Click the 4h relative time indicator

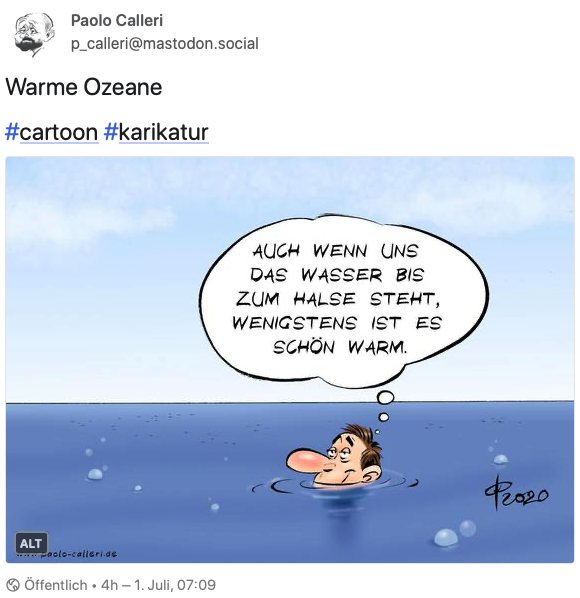pyautogui.click(x=109, y=585)
